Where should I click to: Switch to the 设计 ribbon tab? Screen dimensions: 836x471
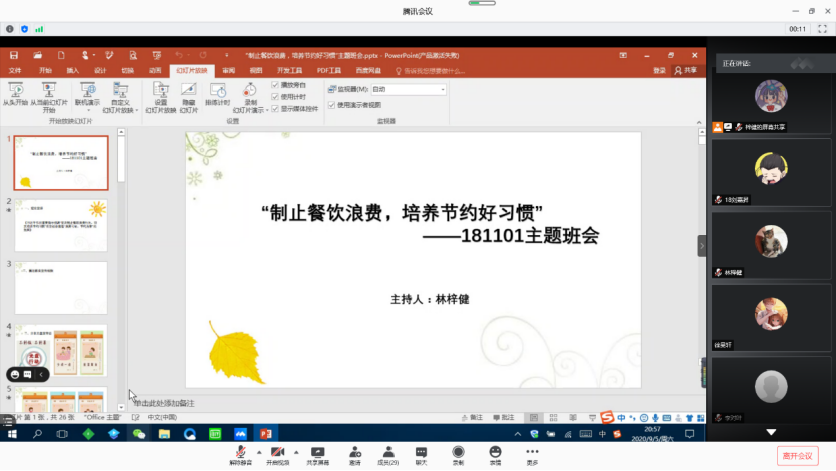coord(100,70)
